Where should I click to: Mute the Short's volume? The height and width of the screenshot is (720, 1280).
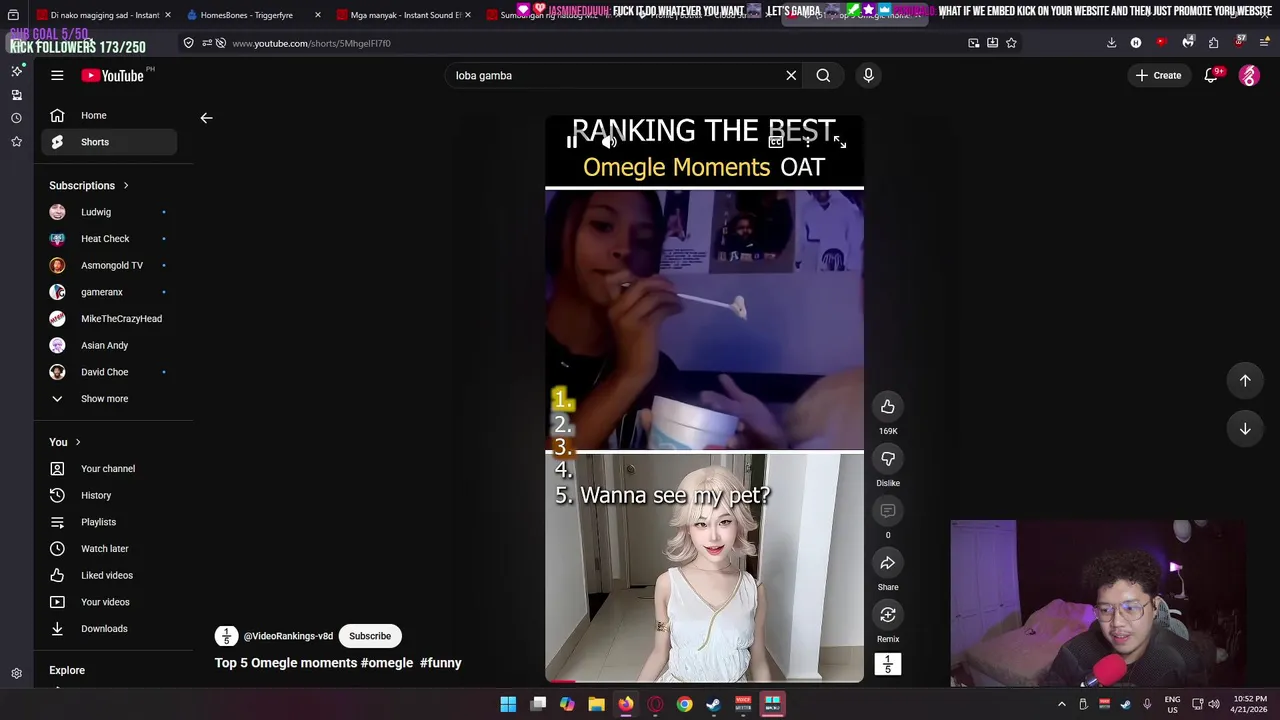coord(609,142)
